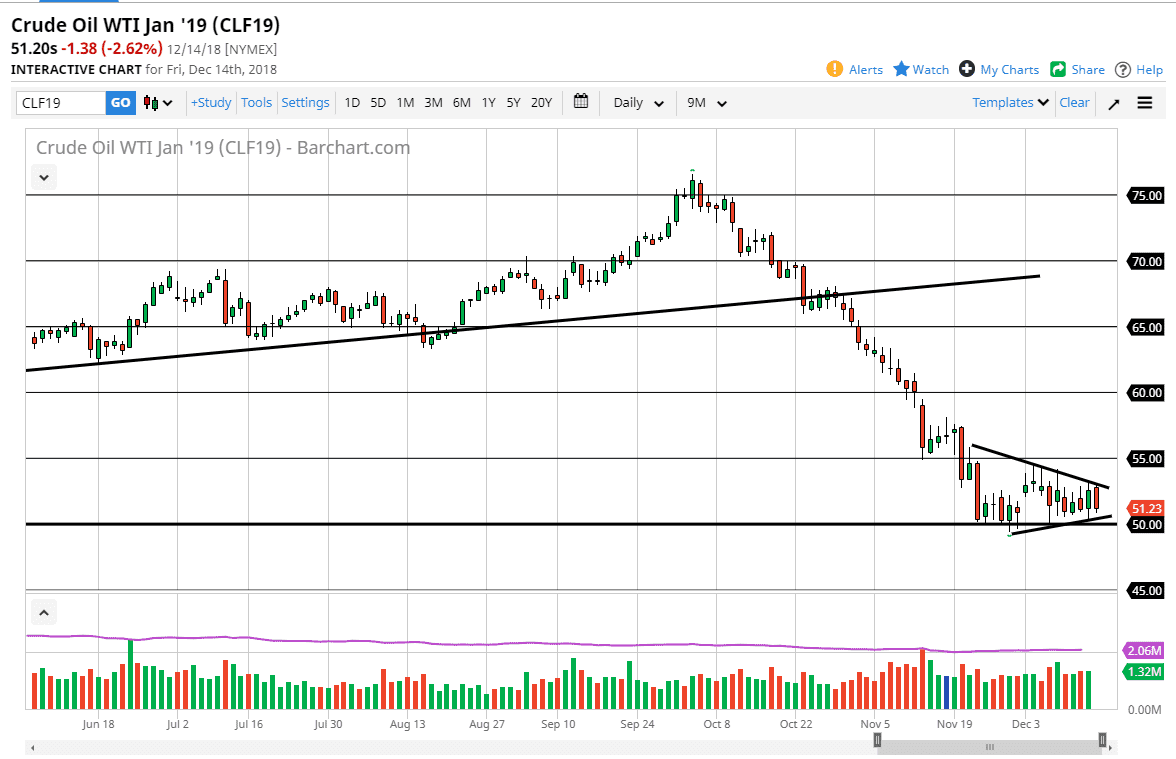
Task: Click +Study to add an indicator
Action: 211,102
